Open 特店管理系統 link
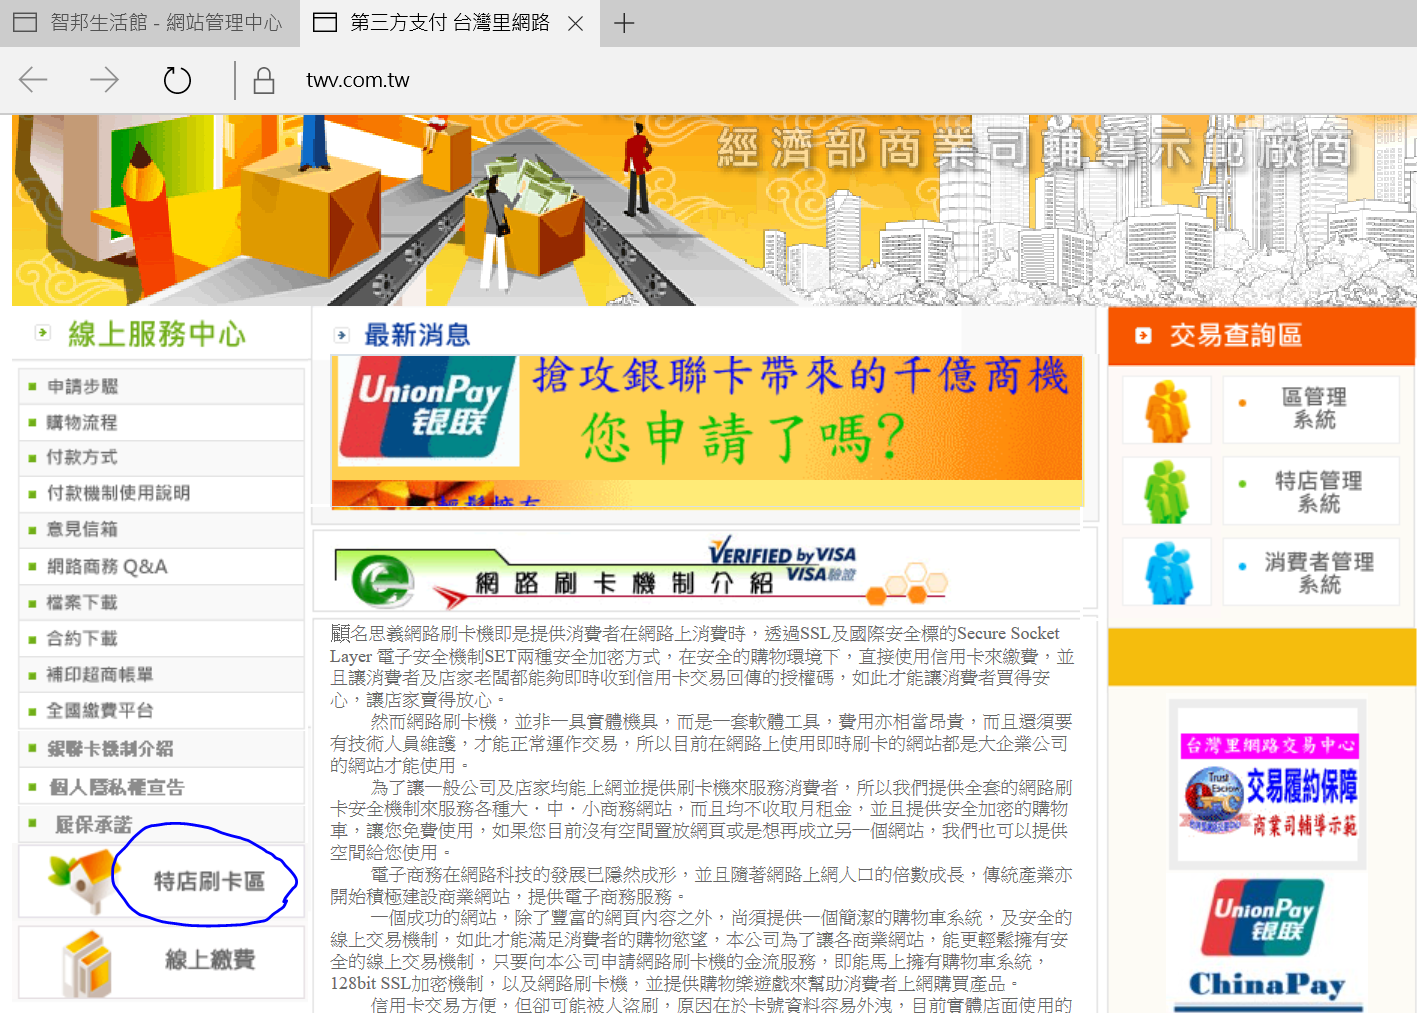This screenshot has width=1417, height=1013. coord(1317,492)
